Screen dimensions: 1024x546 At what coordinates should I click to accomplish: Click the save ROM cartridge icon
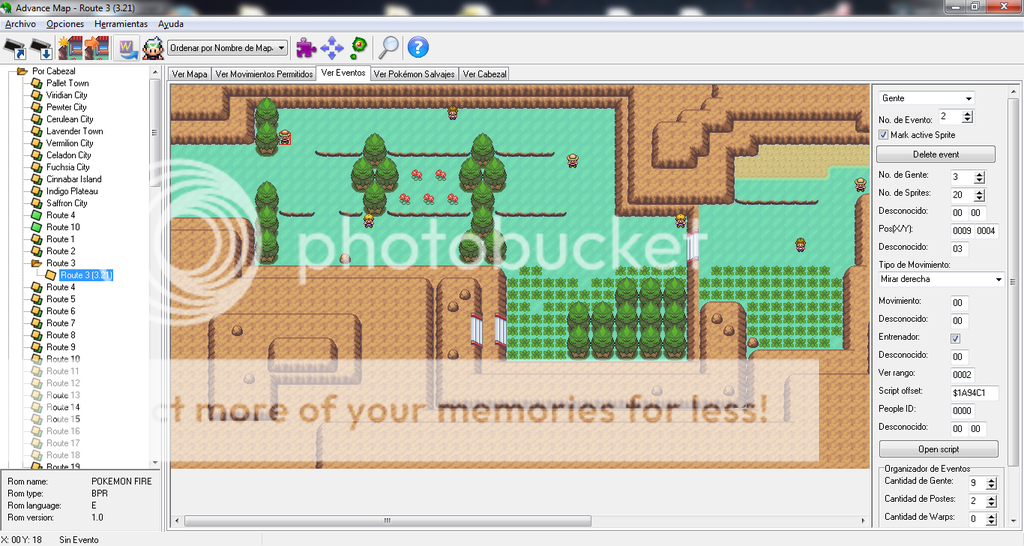tap(42, 47)
